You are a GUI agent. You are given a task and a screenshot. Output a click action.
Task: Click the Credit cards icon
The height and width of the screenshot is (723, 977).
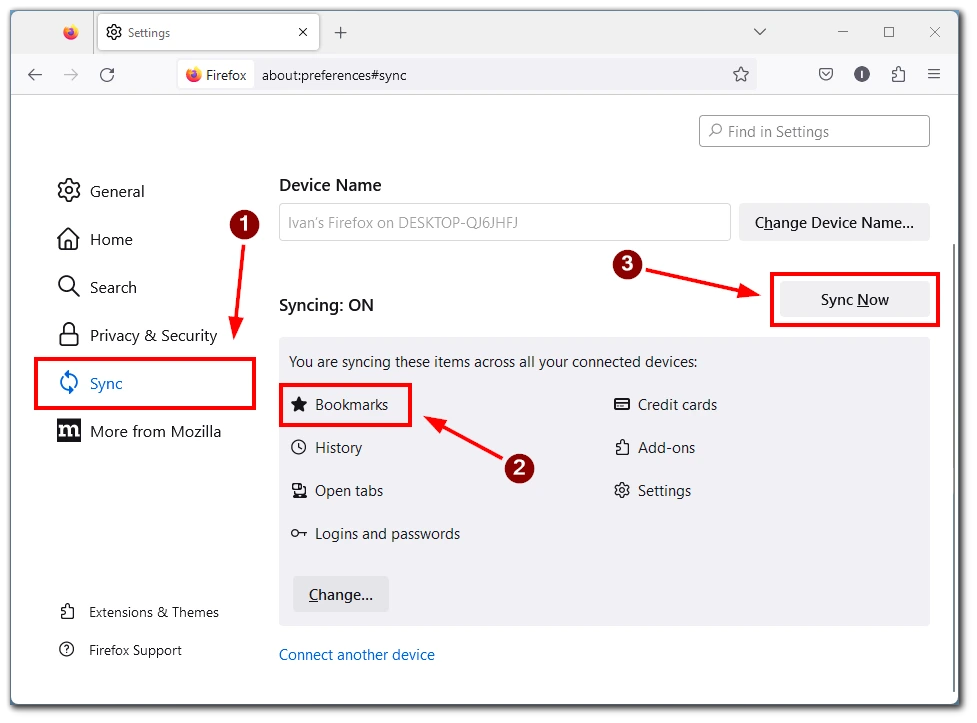pyautogui.click(x=622, y=405)
